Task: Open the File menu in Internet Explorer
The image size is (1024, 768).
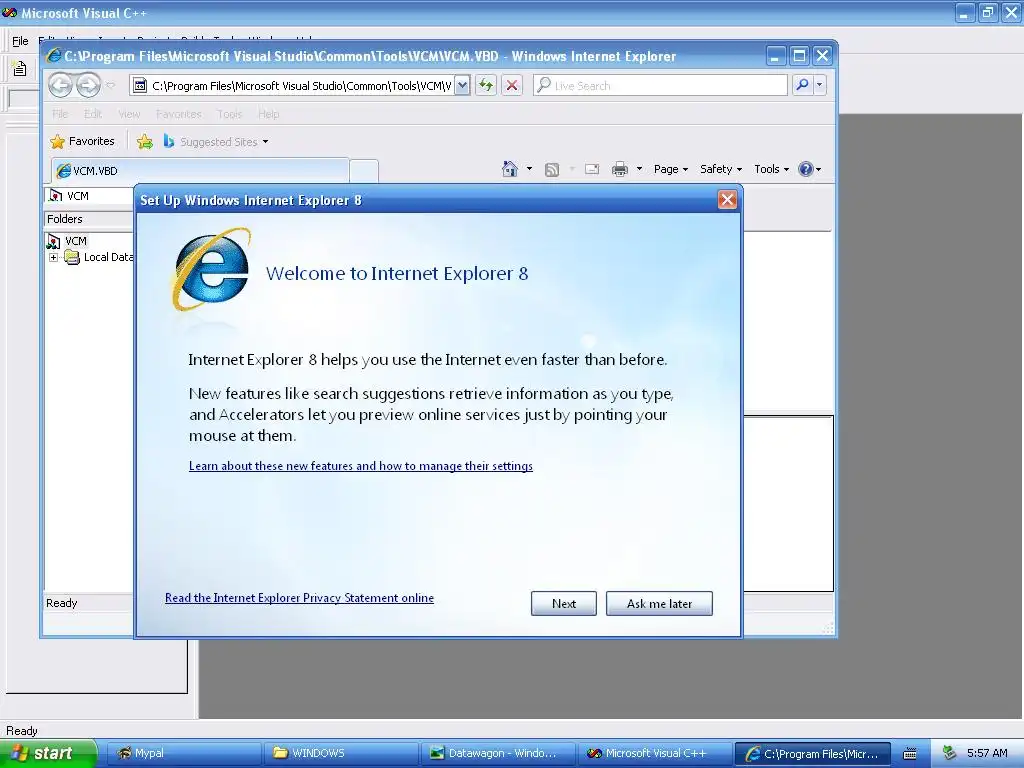Action: (60, 114)
